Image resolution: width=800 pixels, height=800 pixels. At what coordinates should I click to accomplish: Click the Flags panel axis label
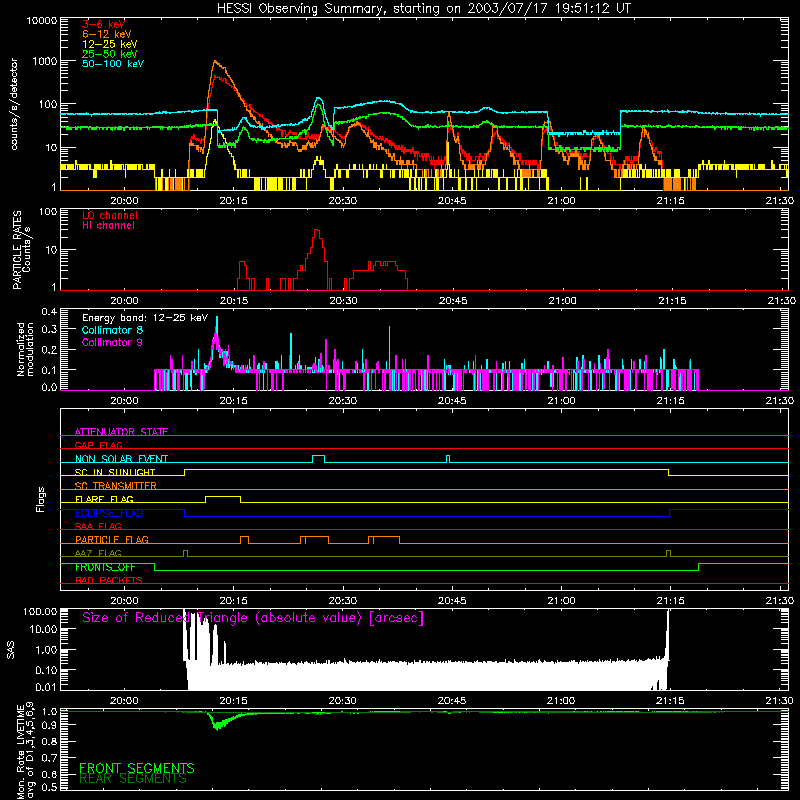41,499
